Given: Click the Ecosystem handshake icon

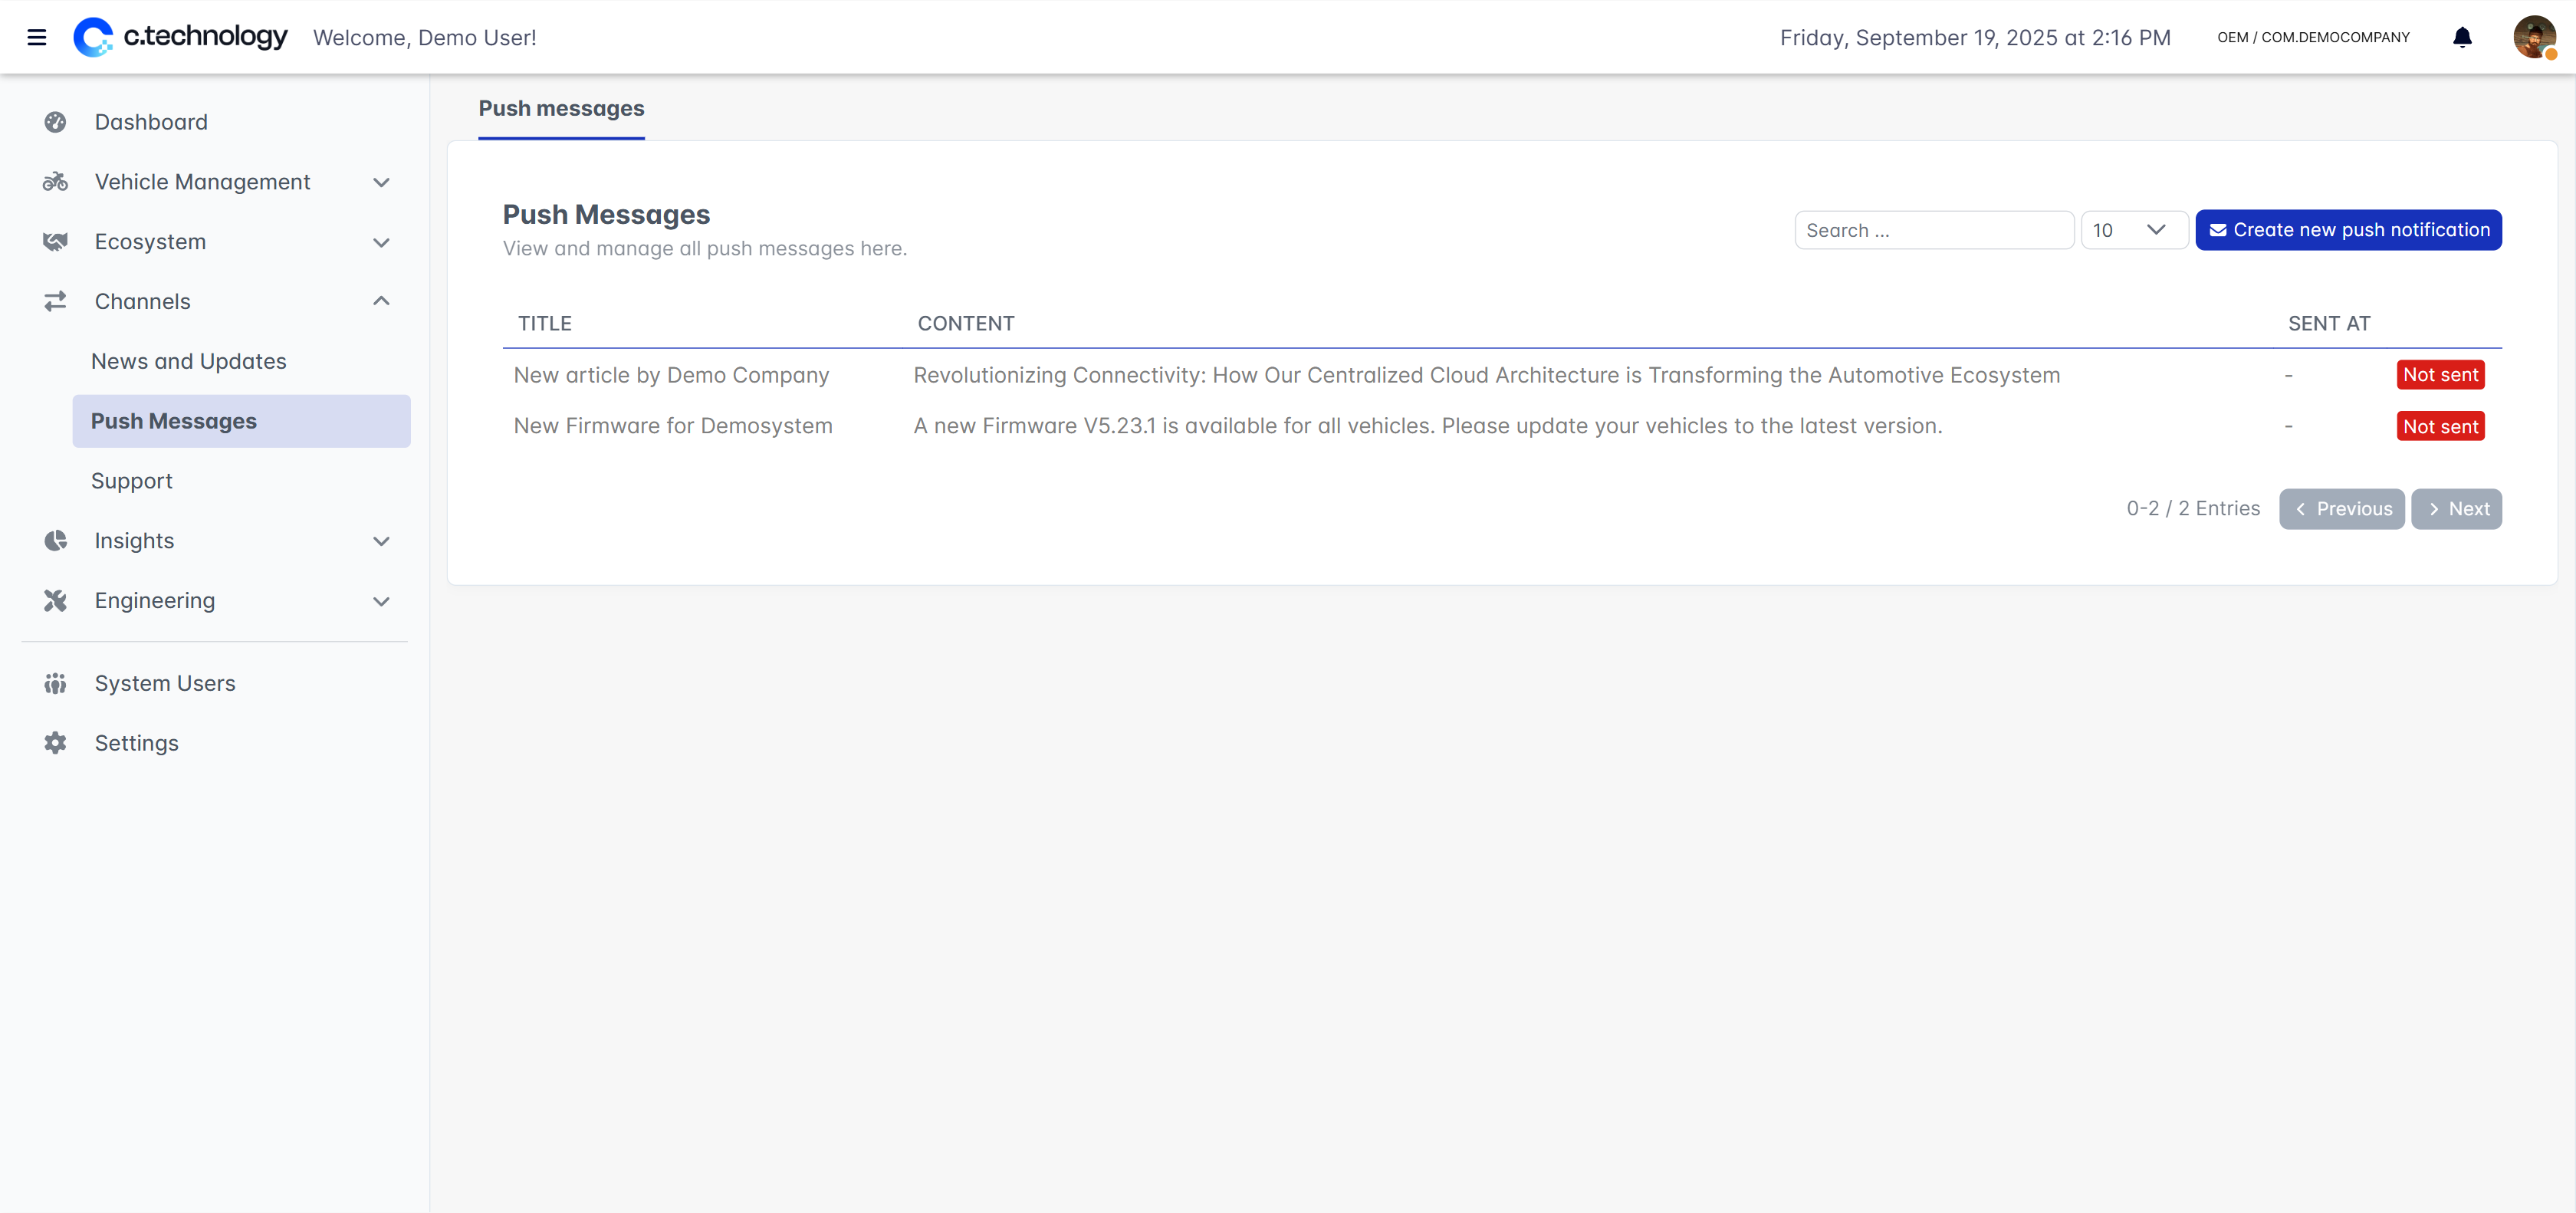Looking at the screenshot, I should [x=55, y=242].
